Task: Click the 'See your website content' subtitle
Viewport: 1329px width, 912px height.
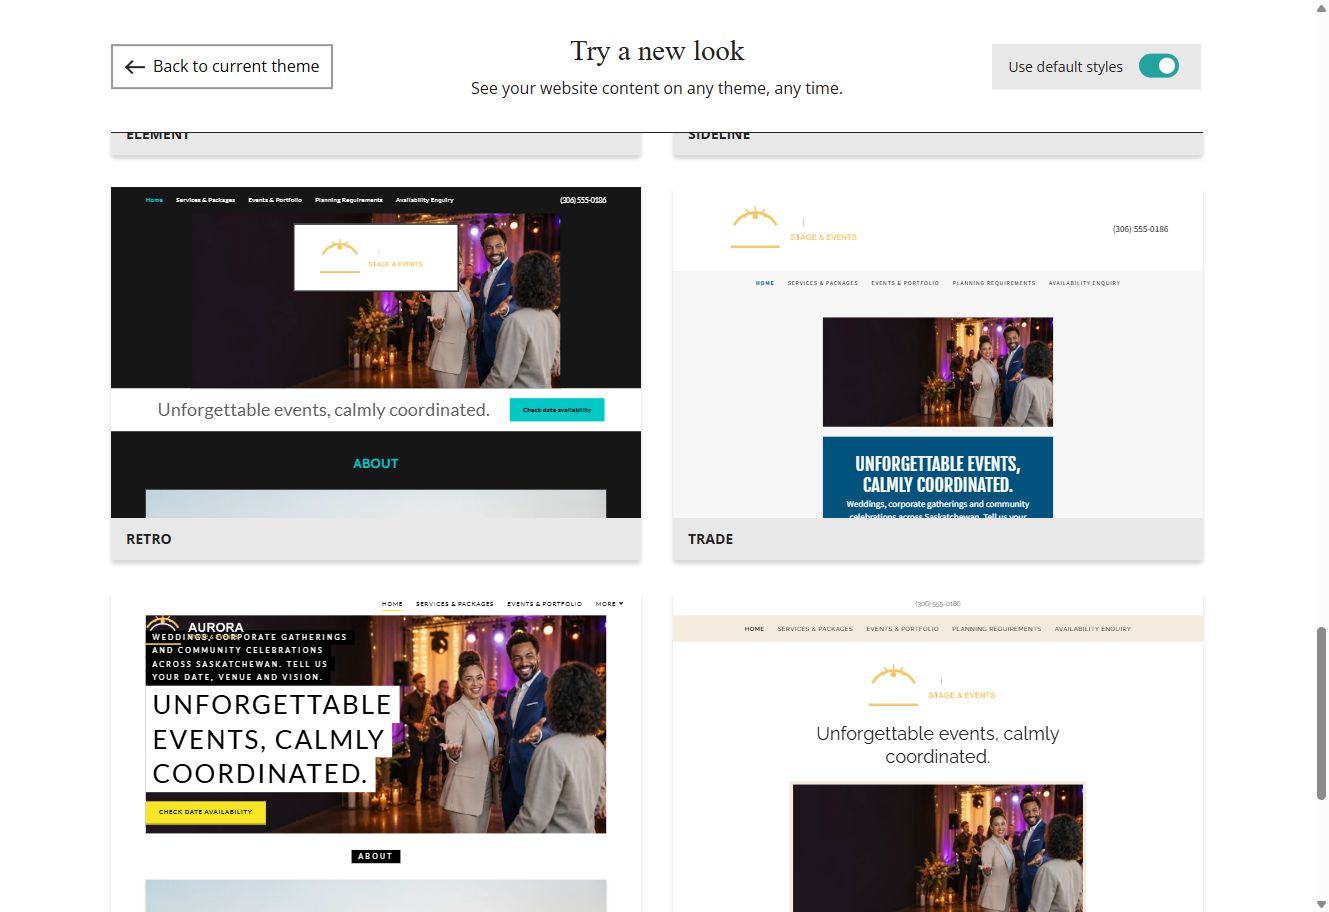Action: pyautogui.click(x=657, y=88)
